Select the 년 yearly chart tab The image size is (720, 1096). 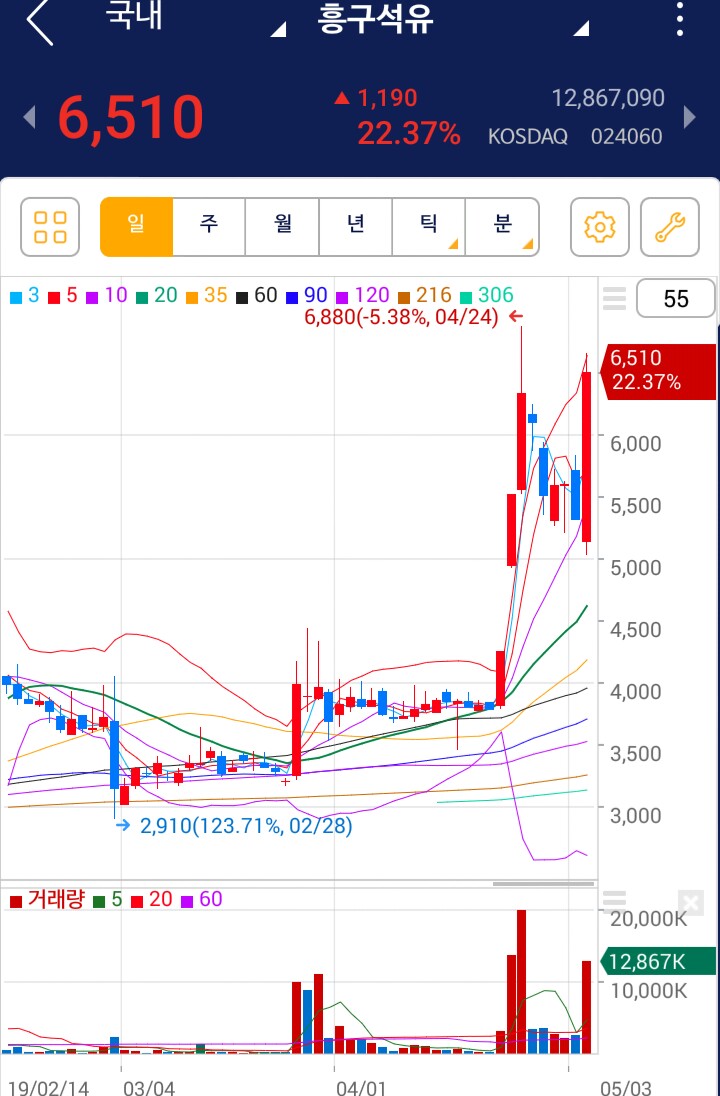(x=356, y=227)
